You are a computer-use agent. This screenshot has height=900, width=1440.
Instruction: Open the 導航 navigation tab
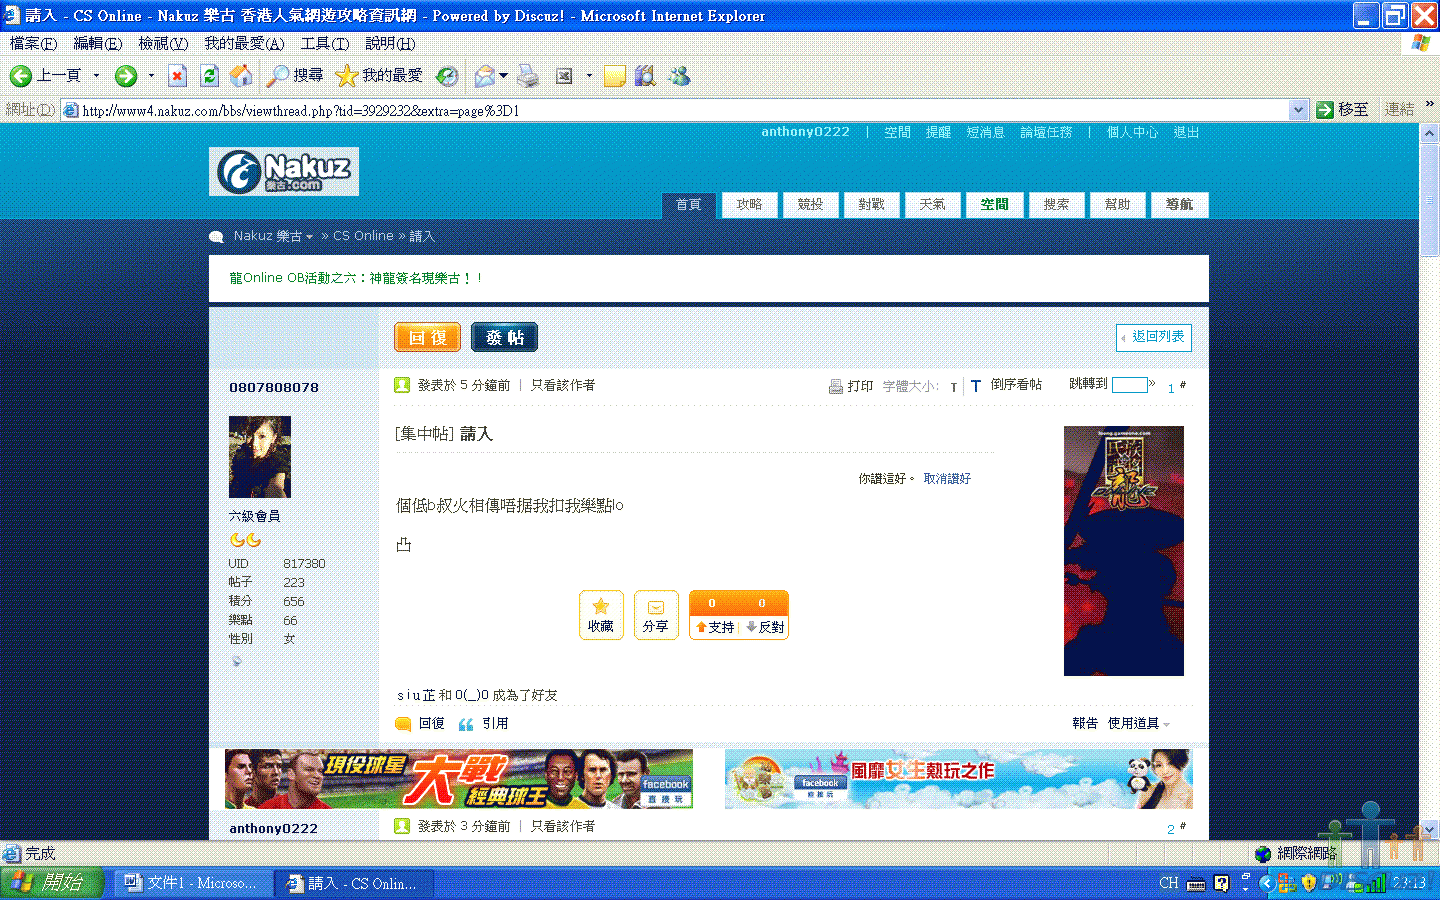(1180, 205)
